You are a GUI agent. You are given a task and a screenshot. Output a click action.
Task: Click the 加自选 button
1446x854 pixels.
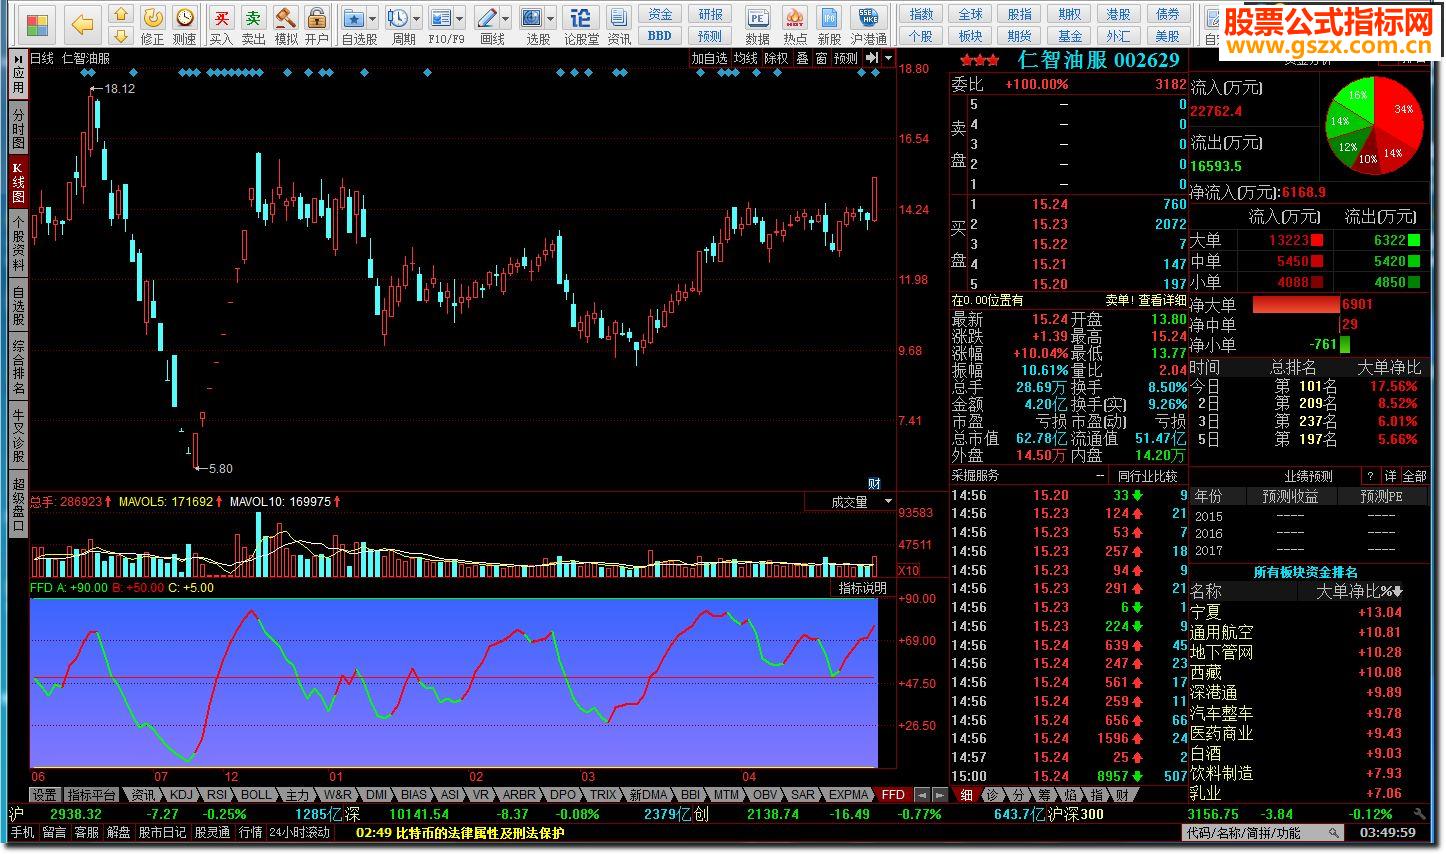[709, 59]
